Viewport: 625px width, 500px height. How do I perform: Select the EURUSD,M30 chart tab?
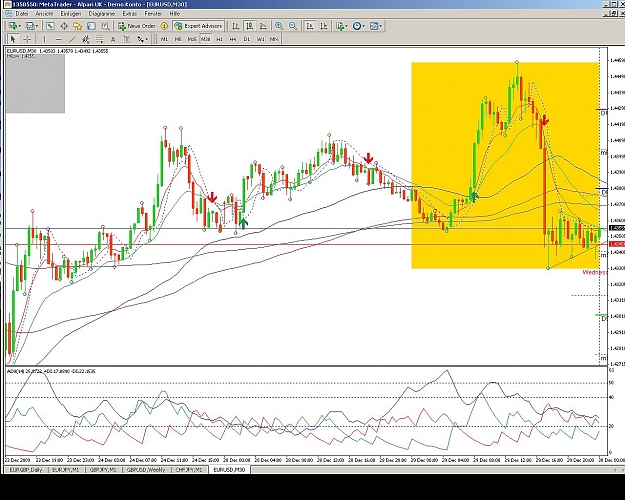230,470
